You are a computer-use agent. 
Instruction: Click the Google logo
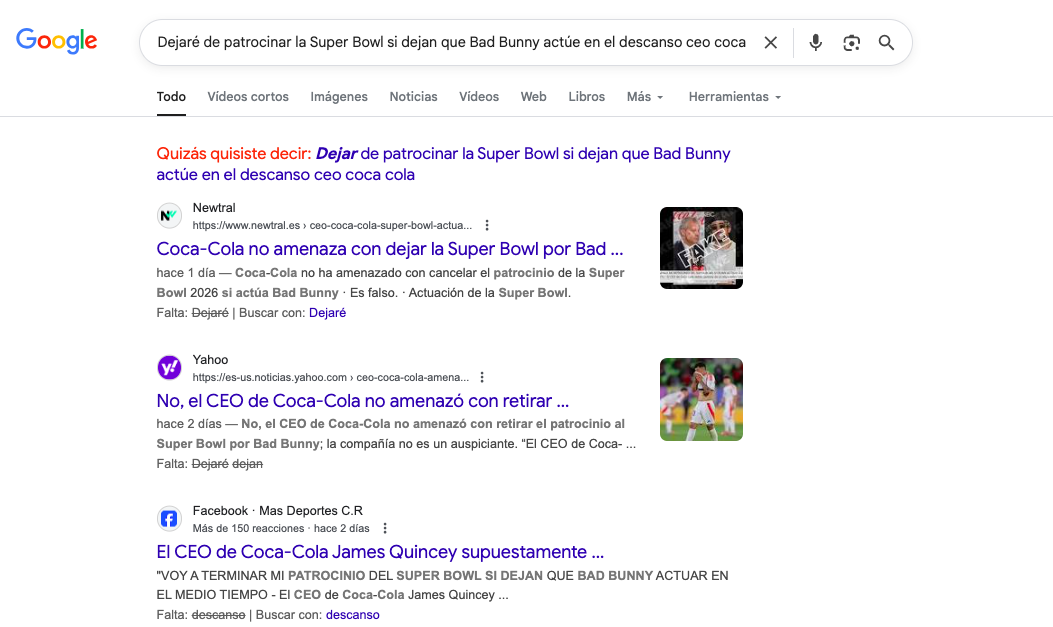tap(57, 41)
